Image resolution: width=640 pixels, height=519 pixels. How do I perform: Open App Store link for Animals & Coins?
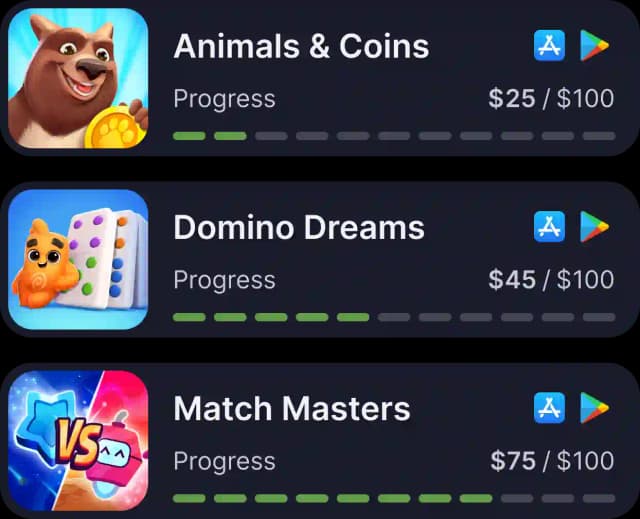[549, 45]
